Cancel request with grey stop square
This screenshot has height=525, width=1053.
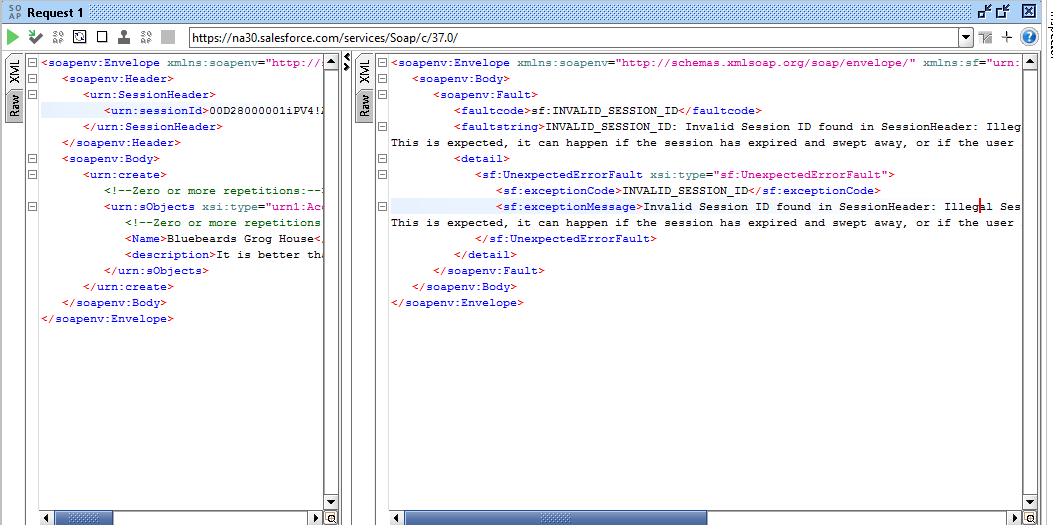pyautogui.click(x=168, y=37)
